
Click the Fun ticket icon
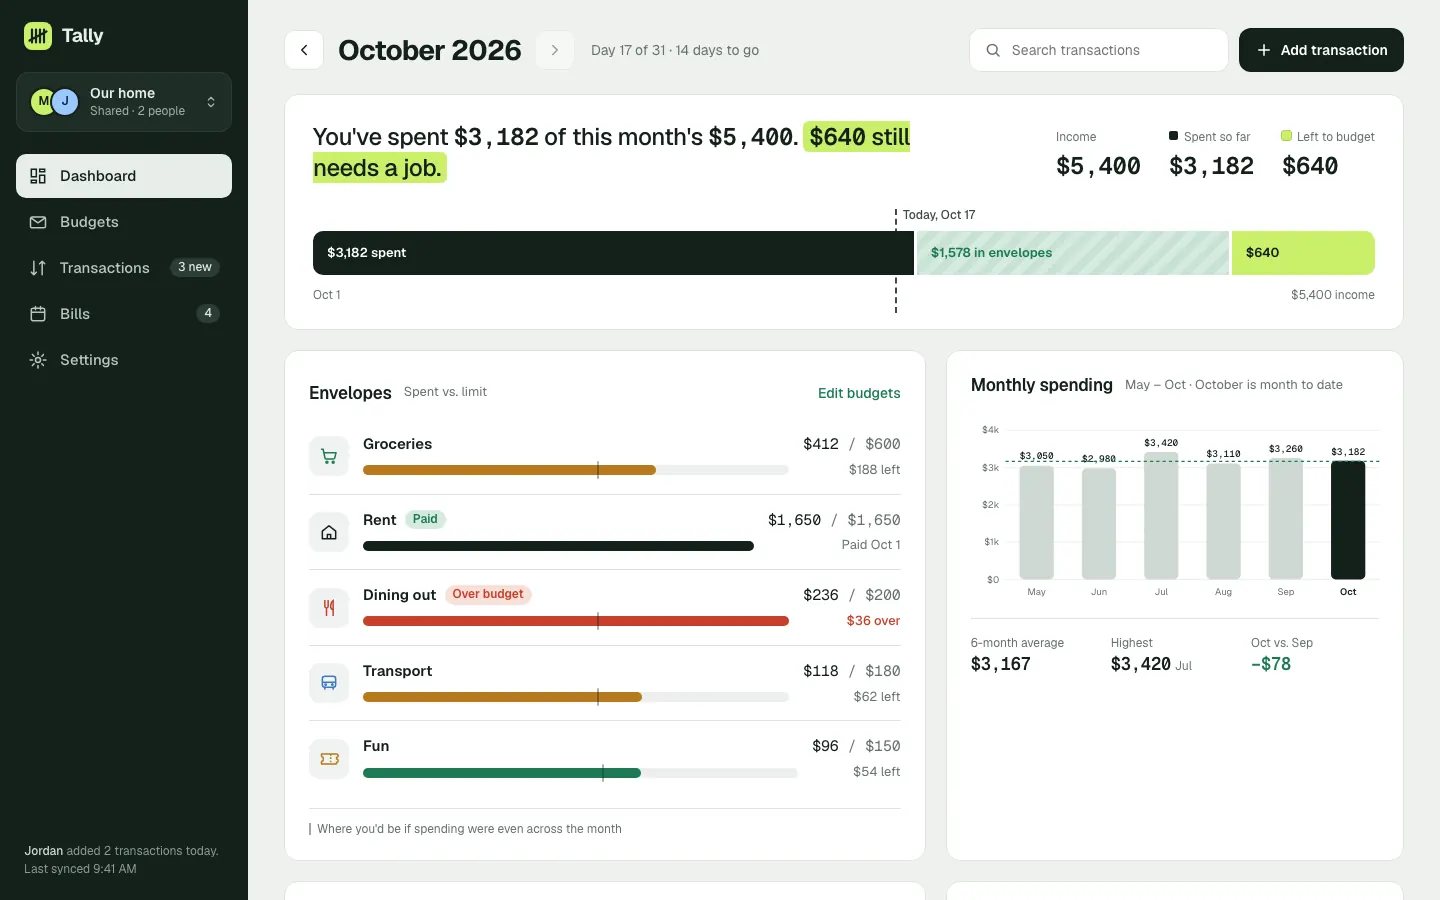[329, 759]
